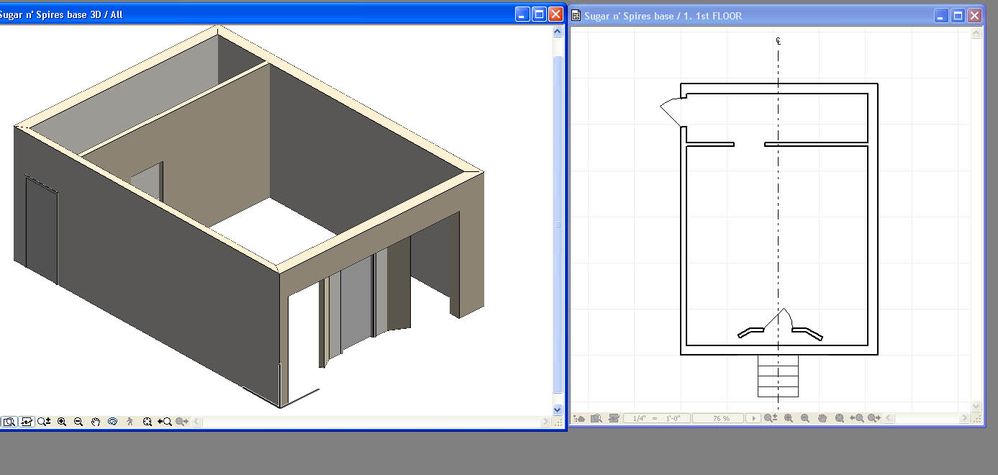Image resolution: width=998 pixels, height=475 pixels.
Task: Toggle the second view button in 3D toolbar
Action: [x=27, y=422]
